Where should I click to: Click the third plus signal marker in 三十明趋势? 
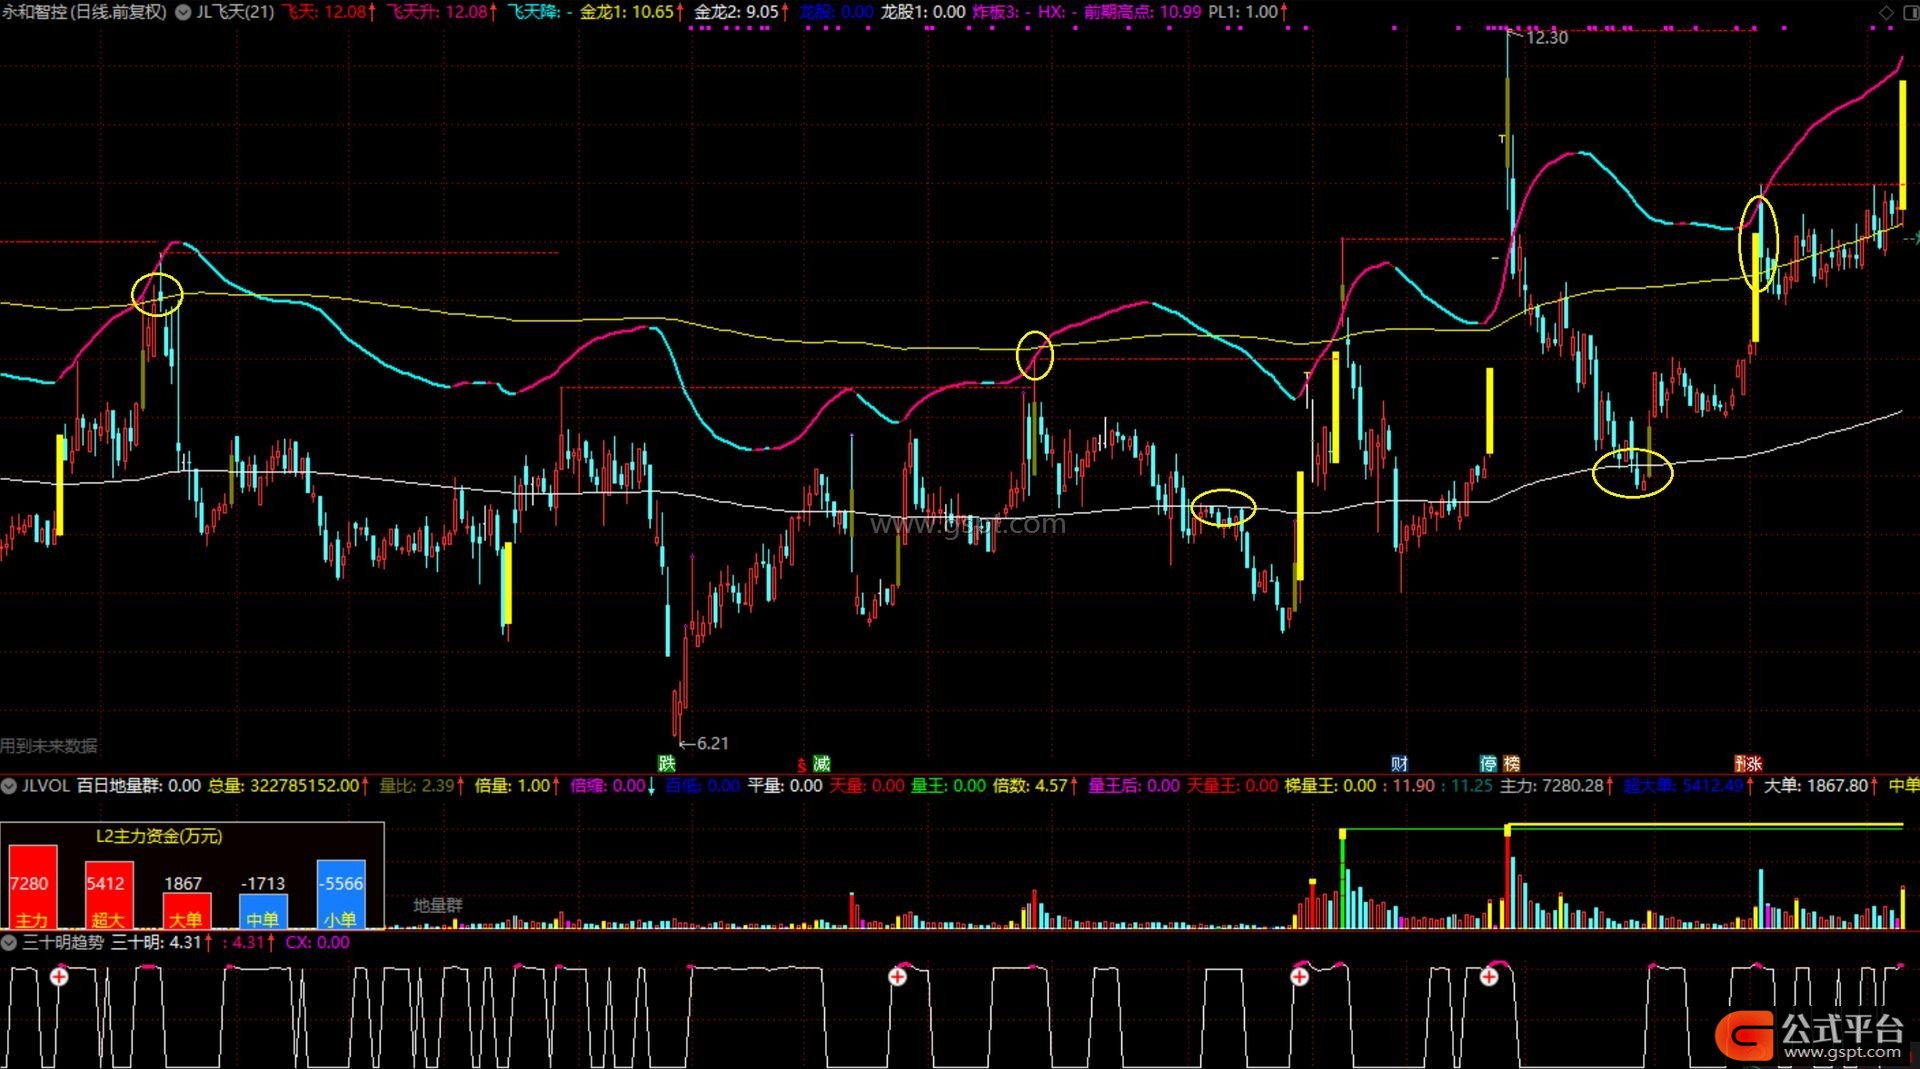1299,977
